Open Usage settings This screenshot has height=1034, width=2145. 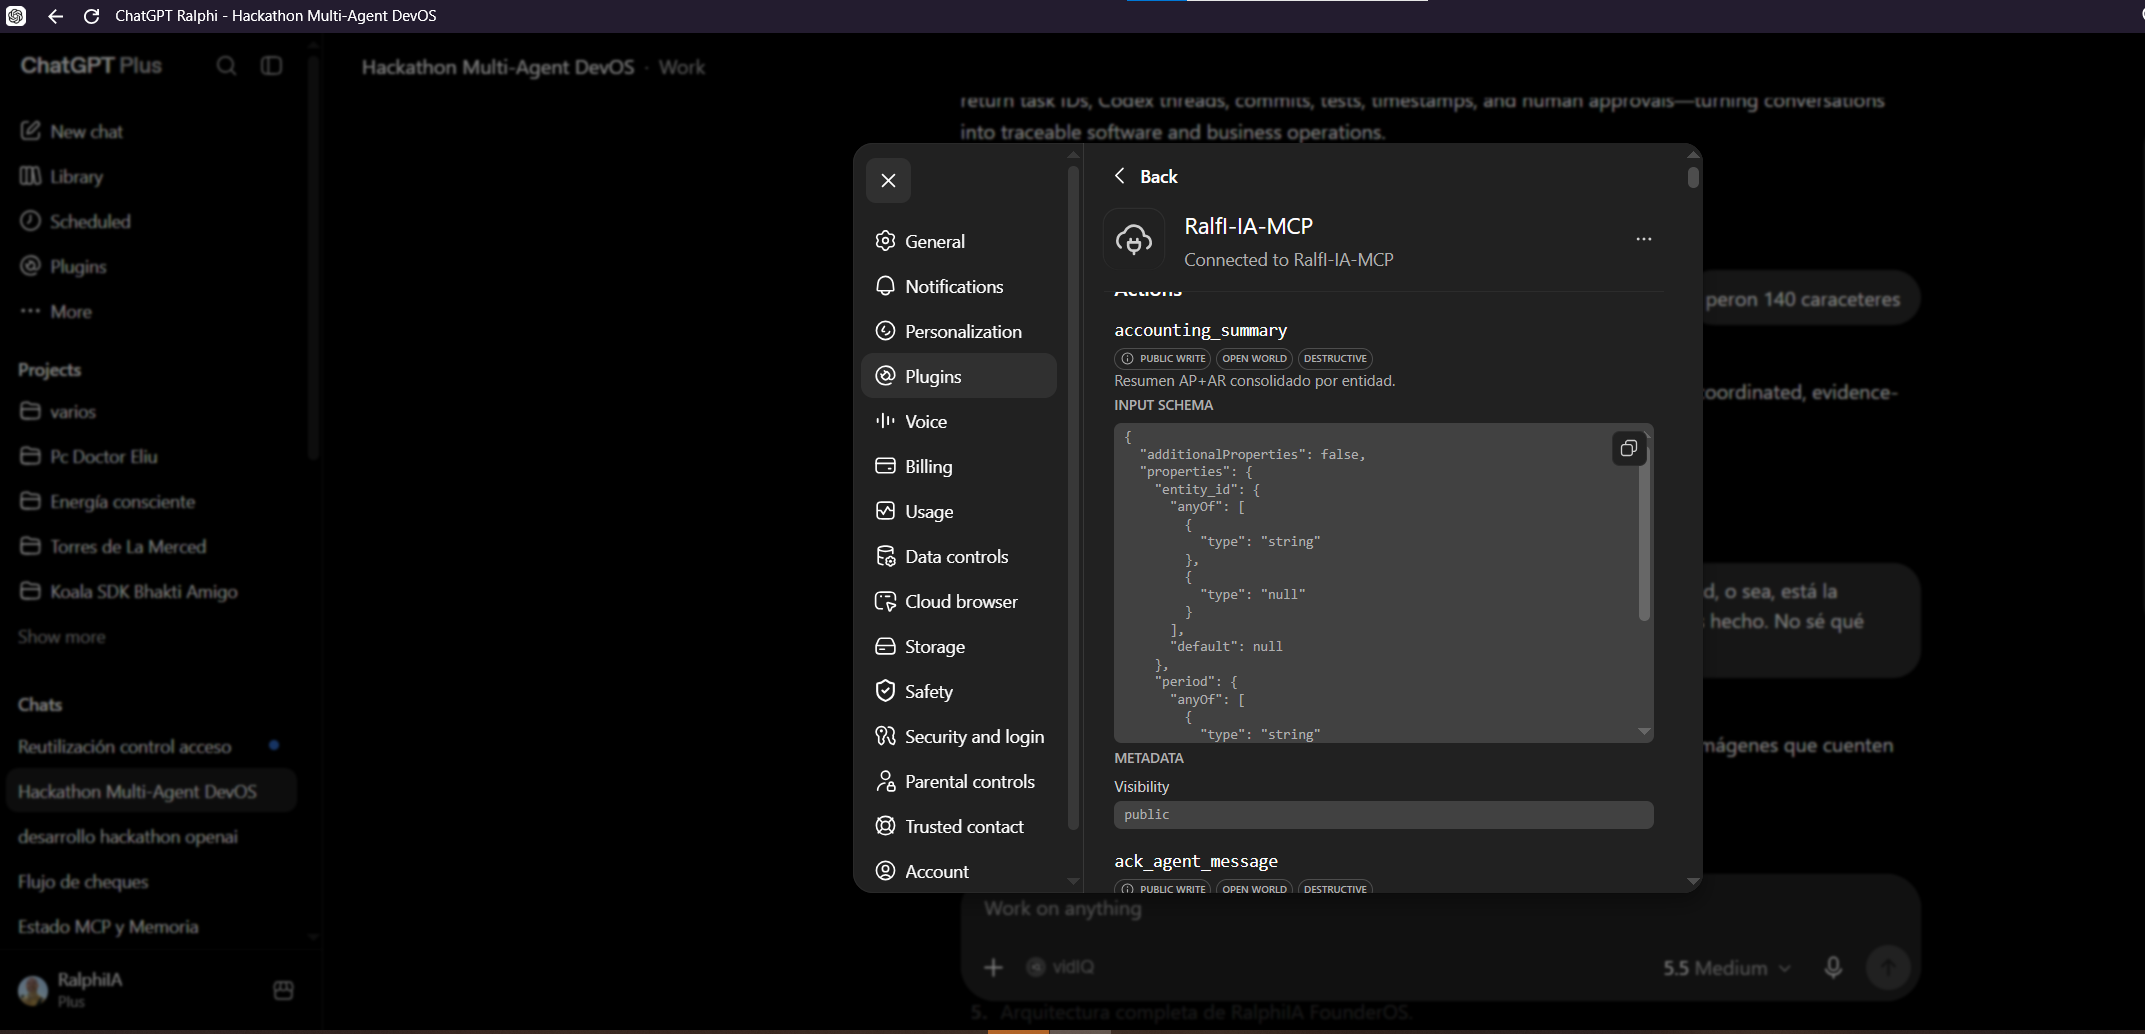coord(958,511)
